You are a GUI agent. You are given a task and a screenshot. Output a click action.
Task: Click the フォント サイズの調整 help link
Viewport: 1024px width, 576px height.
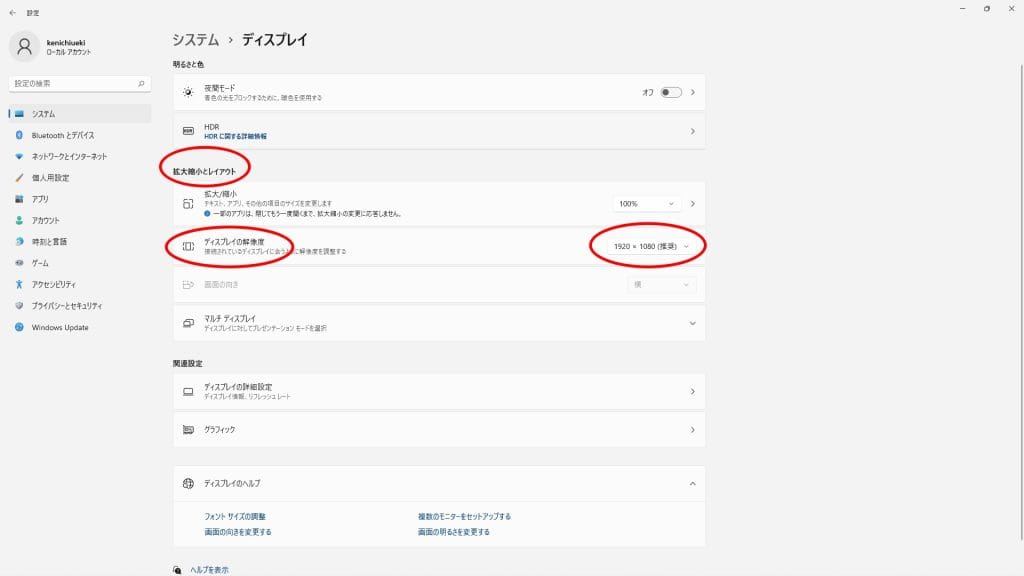pyautogui.click(x=236, y=516)
